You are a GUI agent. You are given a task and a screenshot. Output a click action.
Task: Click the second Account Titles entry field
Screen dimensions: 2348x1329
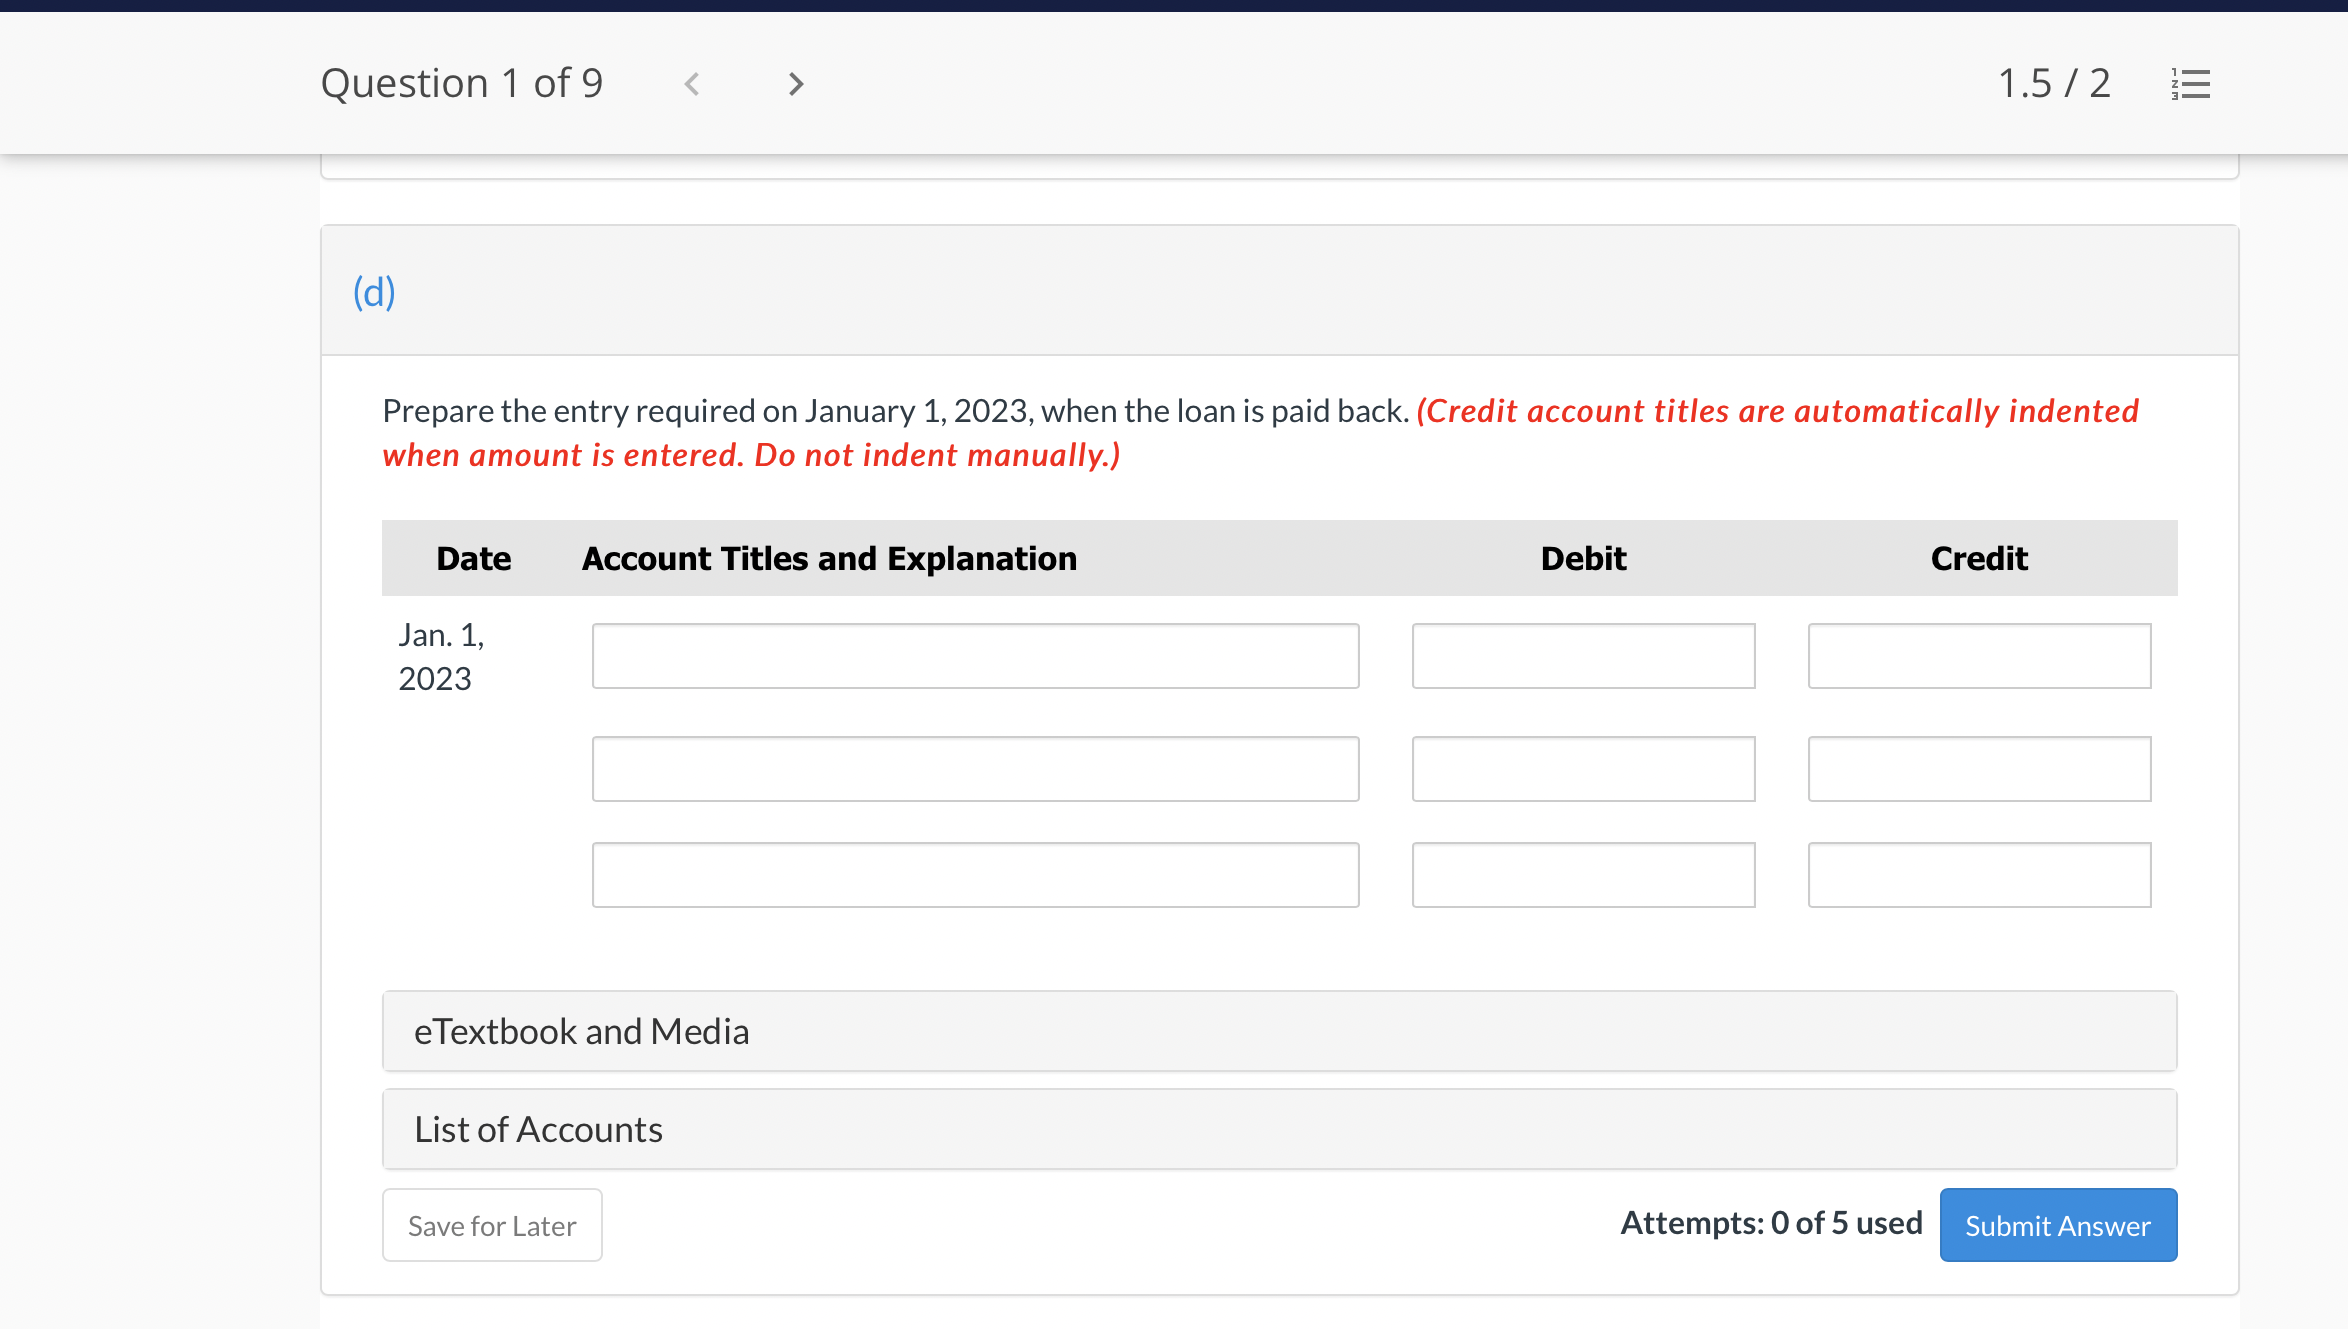(975, 769)
